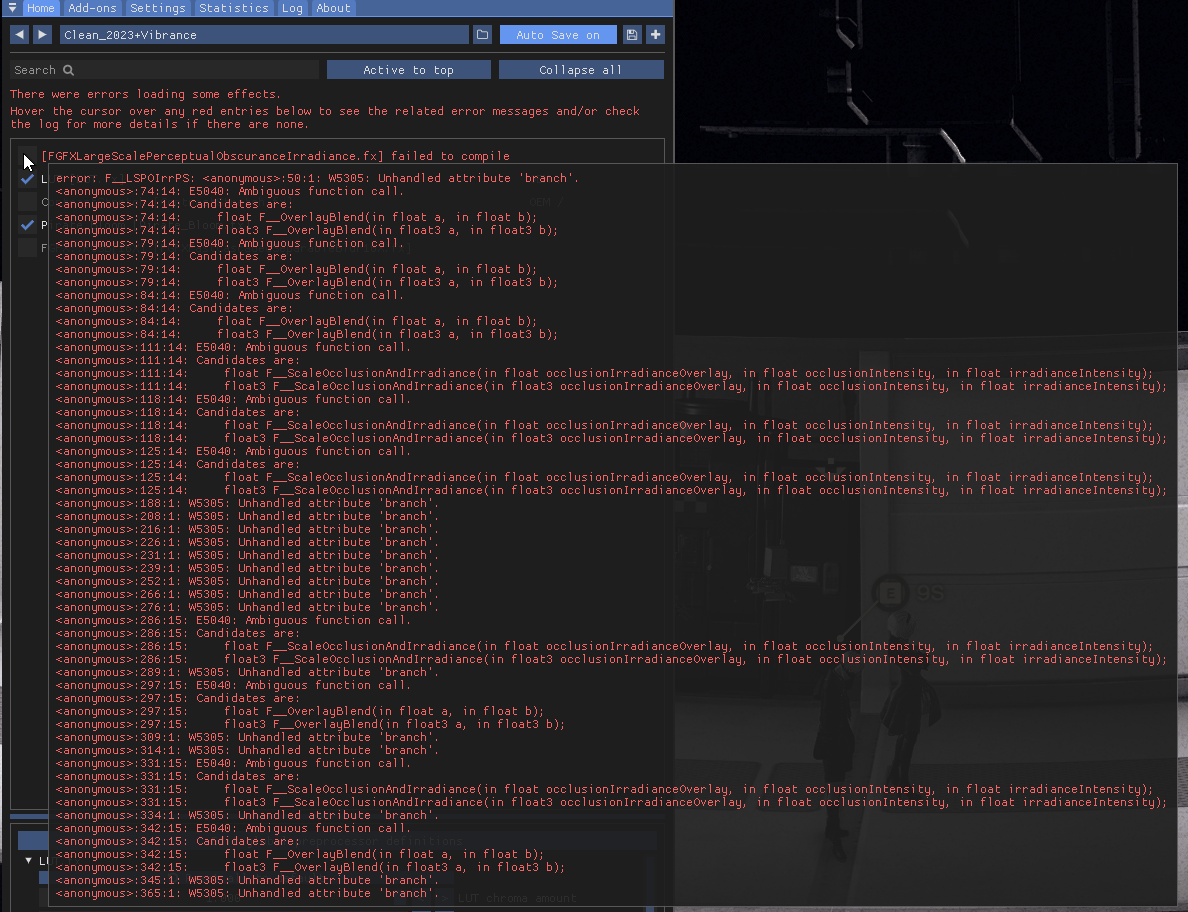Focus the effect Search field
The image size is (1188, 912).
click(x=164, y=70)
